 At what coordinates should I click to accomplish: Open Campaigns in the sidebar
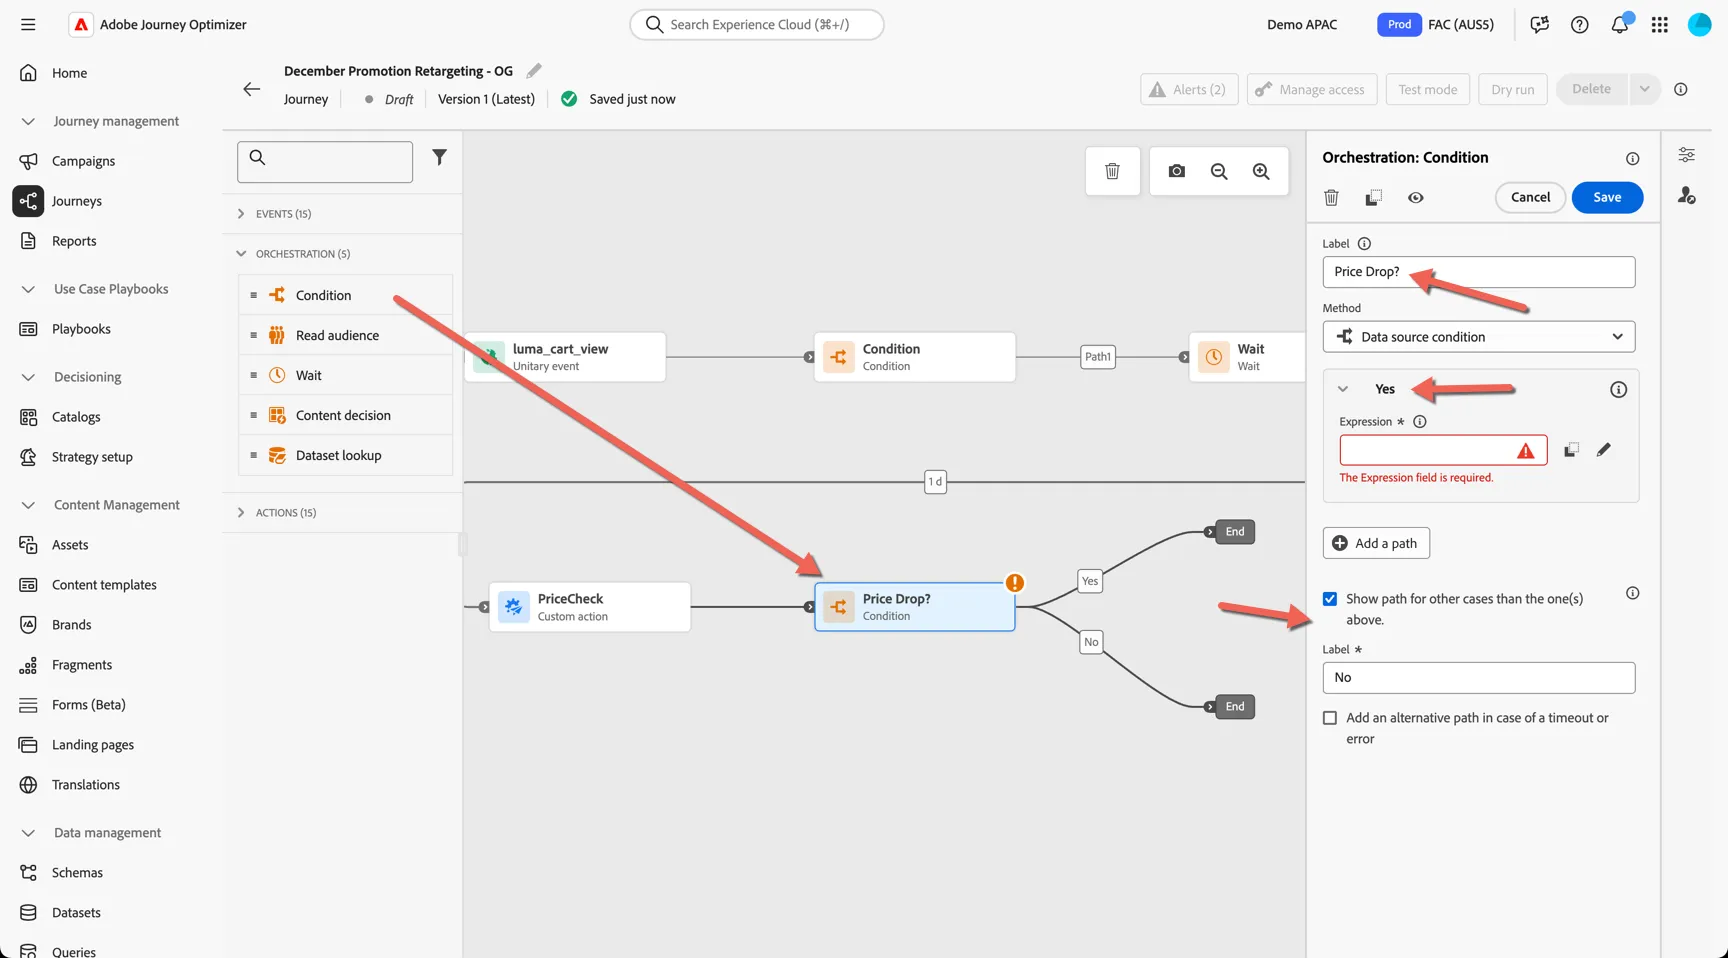click(83, 161)
